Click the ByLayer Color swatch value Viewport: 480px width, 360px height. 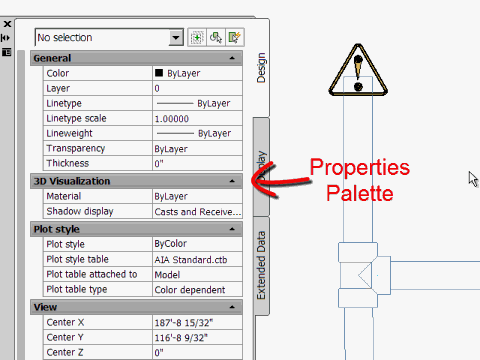[197, 73]
